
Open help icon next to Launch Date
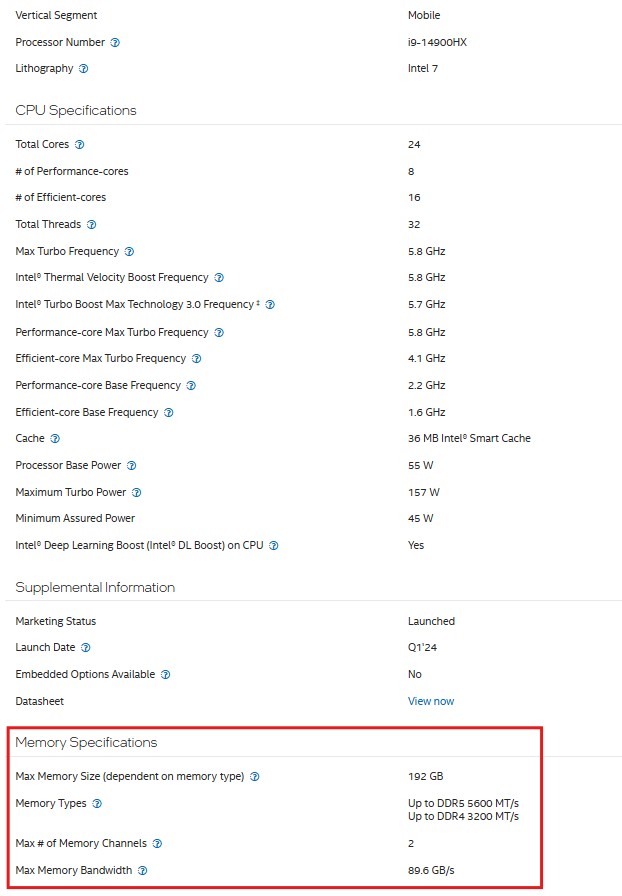pyautogui.click(x=86, y=647)
